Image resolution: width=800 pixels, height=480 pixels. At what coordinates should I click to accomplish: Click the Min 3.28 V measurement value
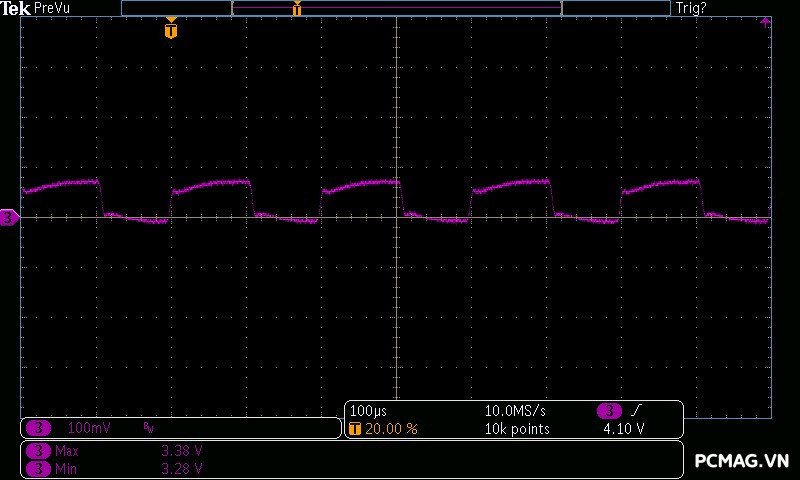[x=182, y=468]
